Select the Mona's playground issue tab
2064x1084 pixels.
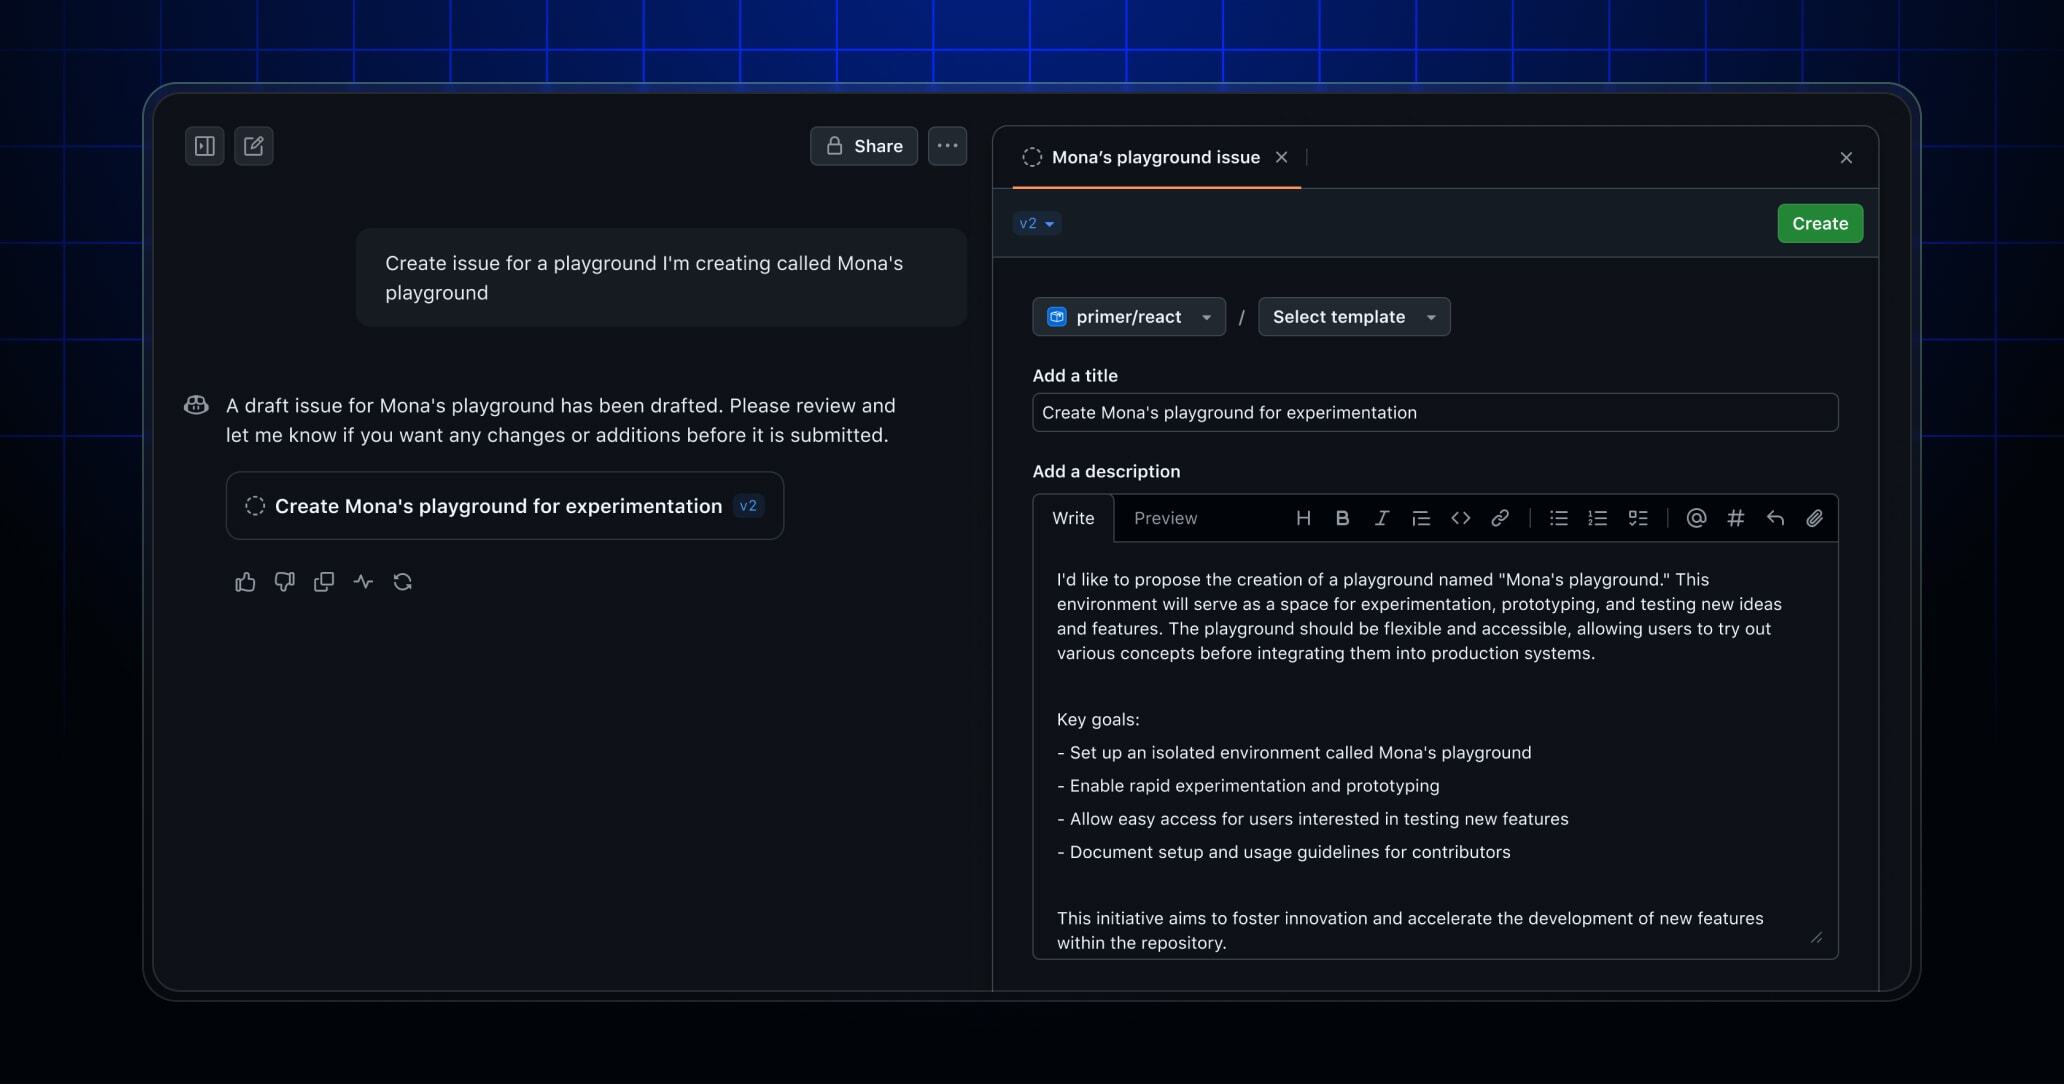point(1155,157)
